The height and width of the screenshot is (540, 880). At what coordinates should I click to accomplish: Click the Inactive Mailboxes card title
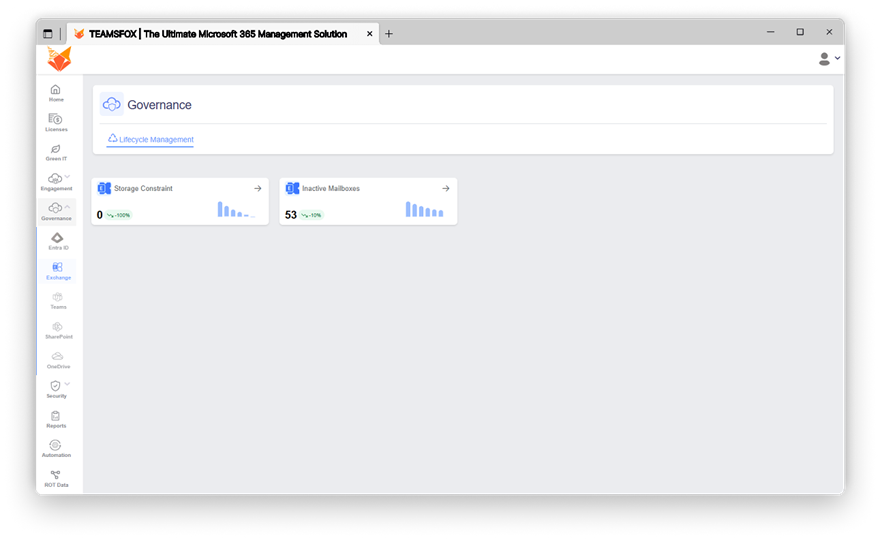point(331,189)
